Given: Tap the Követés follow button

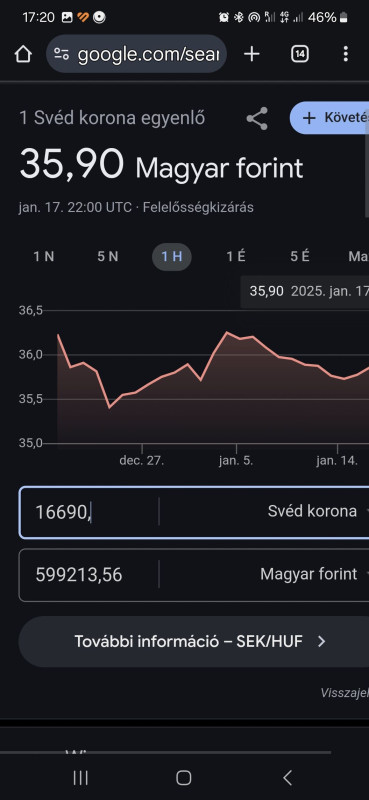Looking at the screenshot, I should 330,118.
